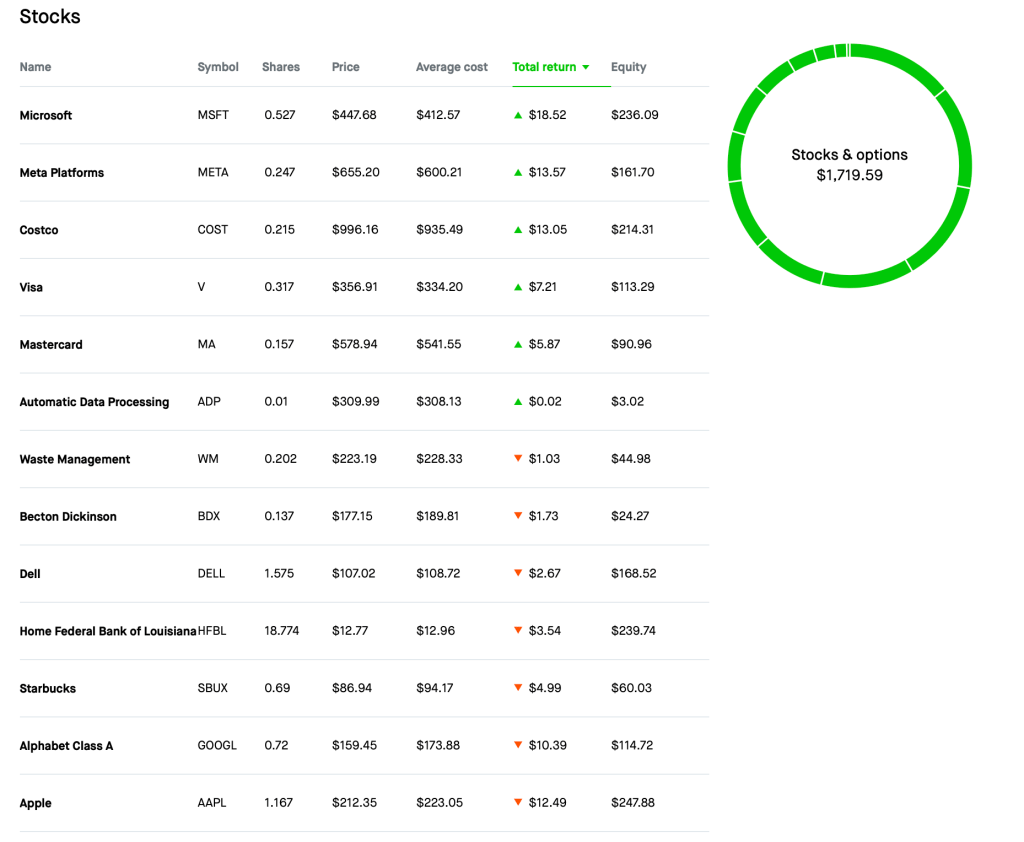Click the green up arrow beside Costco return
Viewport: 1024px width, 842px height.
[518, 230]
